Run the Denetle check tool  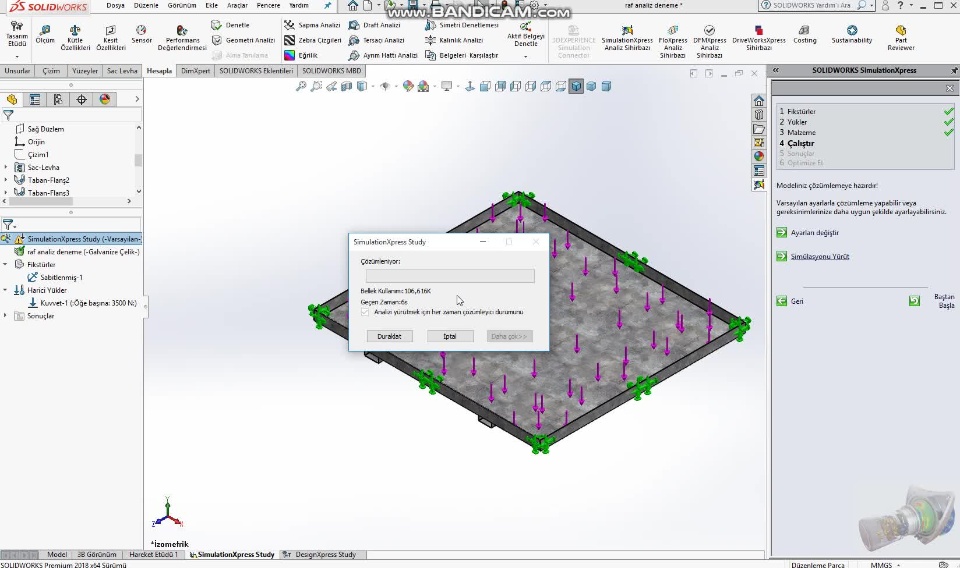click(x=230, y=25)
